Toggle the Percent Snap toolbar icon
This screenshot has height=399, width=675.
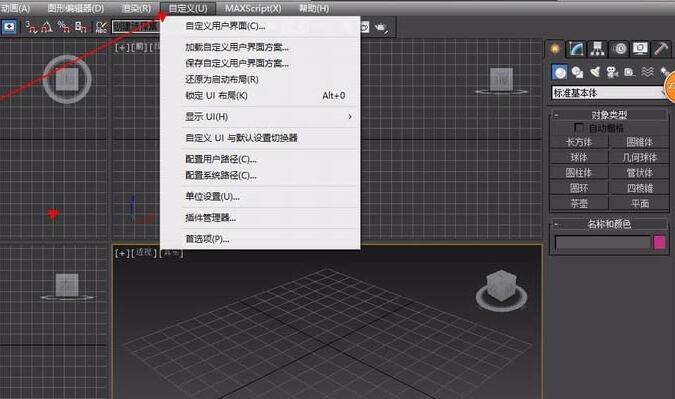[x=64, y=28]
